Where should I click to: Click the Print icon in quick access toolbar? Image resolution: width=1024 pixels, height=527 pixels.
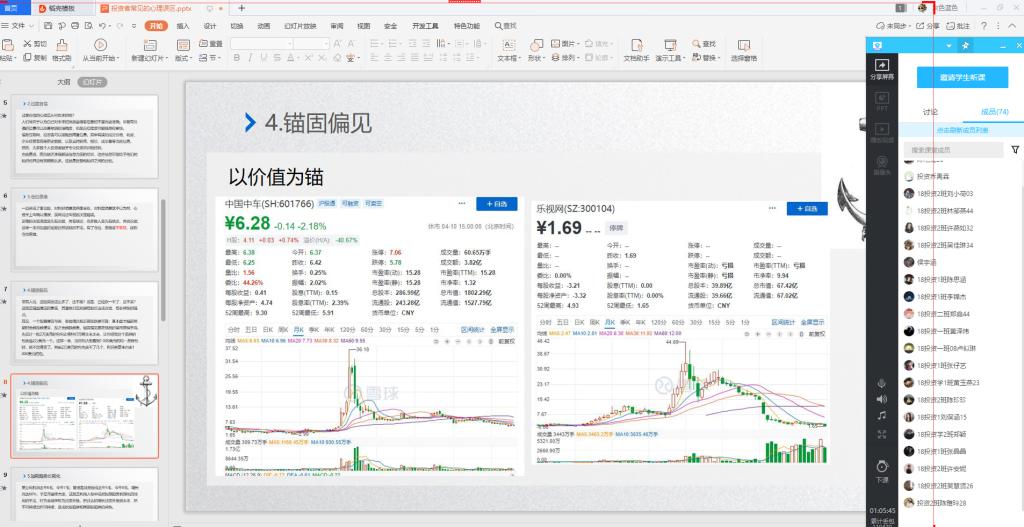[75, 25]
